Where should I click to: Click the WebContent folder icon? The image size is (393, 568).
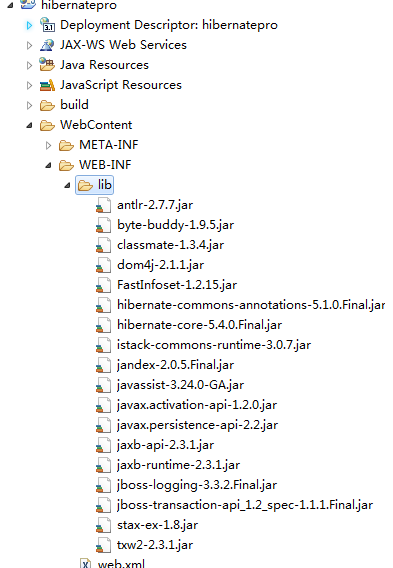point(47,125)
